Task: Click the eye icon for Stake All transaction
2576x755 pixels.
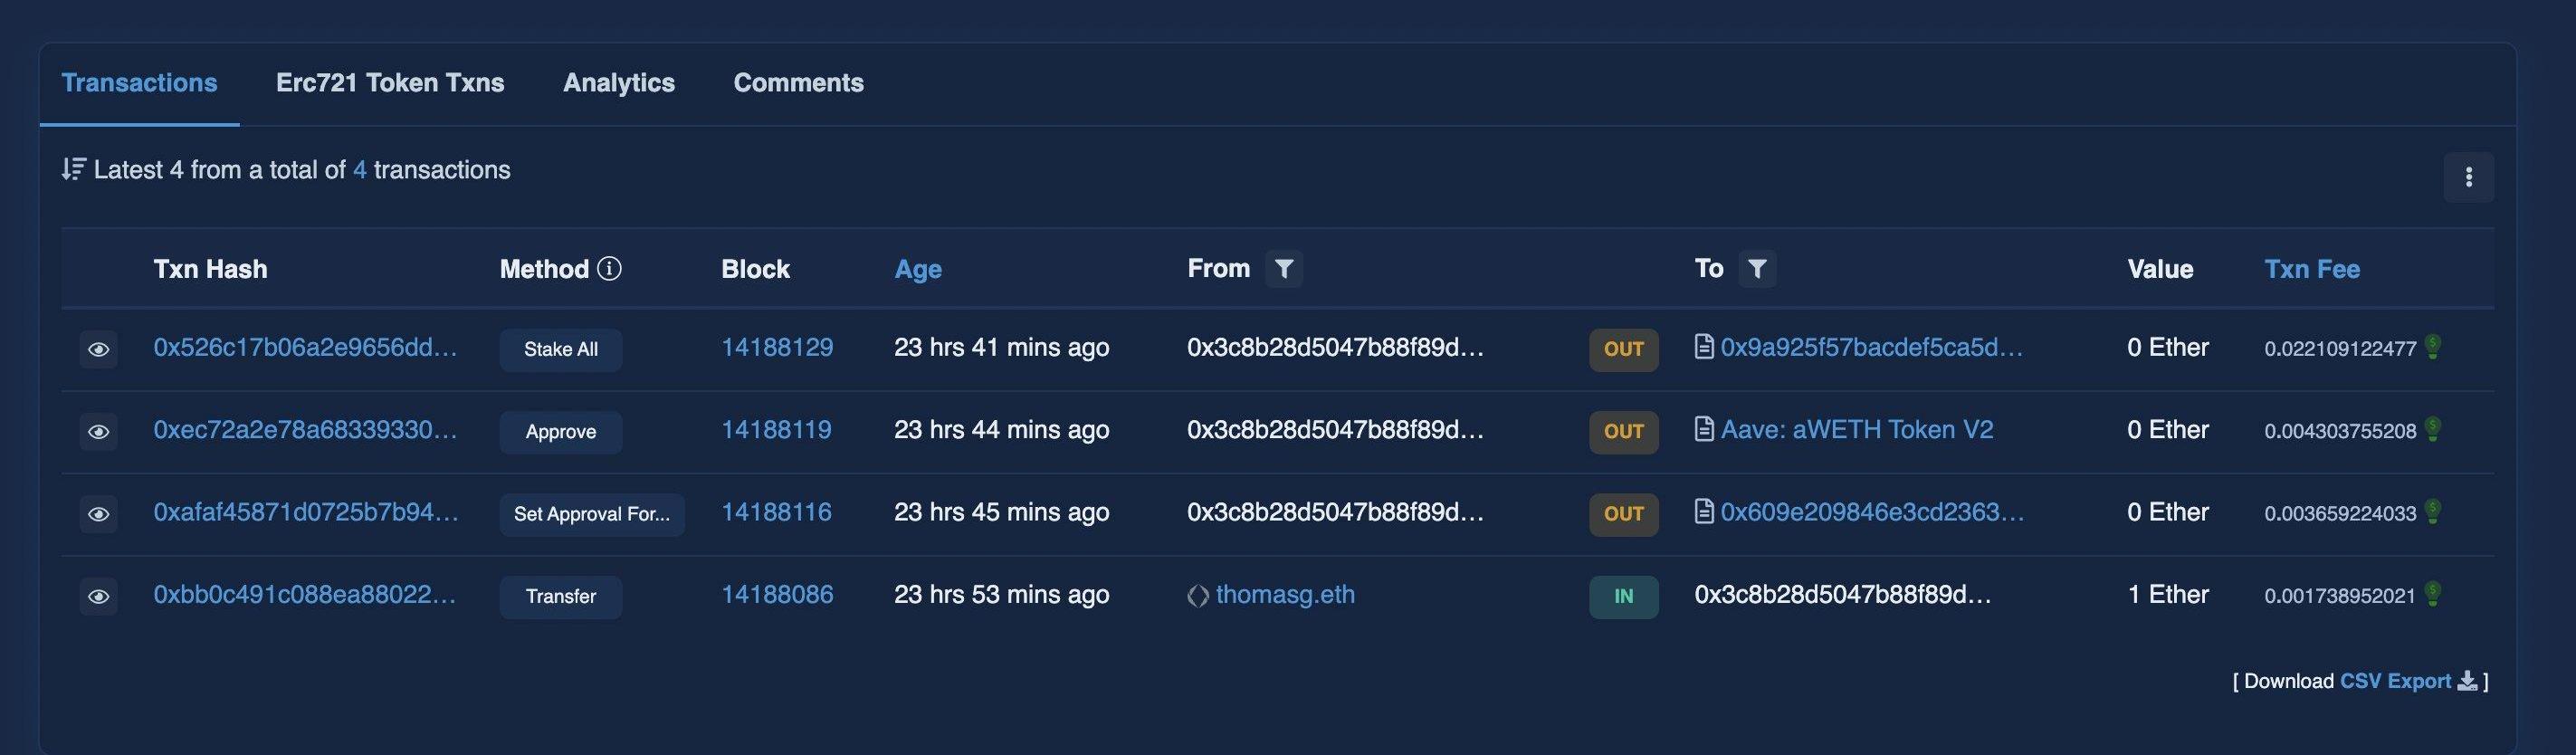Action: pyautogui.click(x=98, y=349)
